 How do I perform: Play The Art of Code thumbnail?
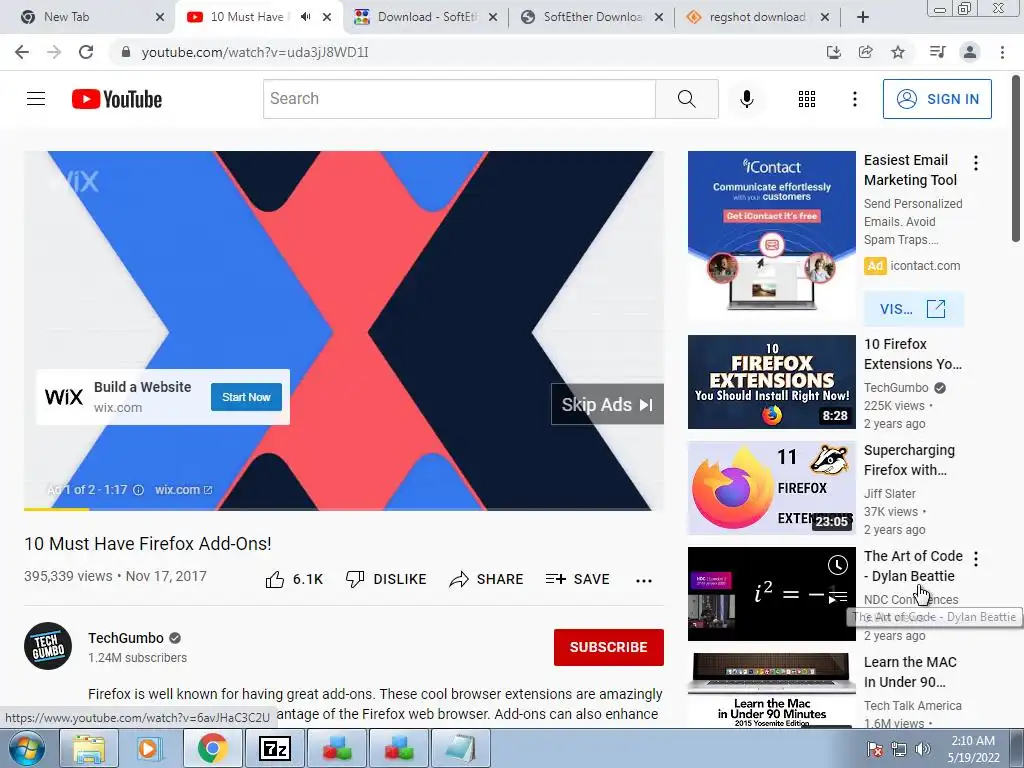[x=771, y=594]
